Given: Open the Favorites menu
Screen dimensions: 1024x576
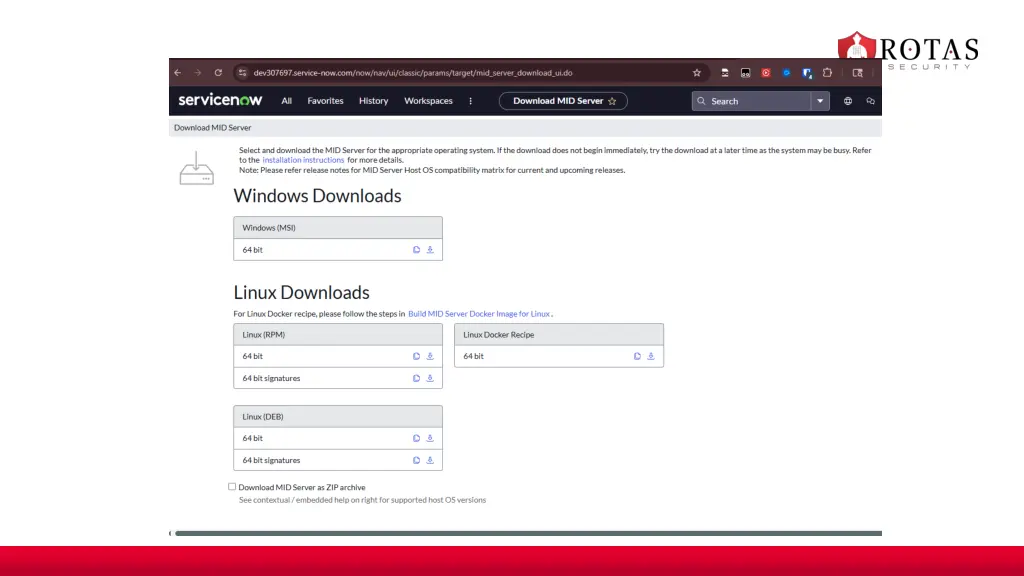Looking at the screenshot, I should [x=325, y=101].
